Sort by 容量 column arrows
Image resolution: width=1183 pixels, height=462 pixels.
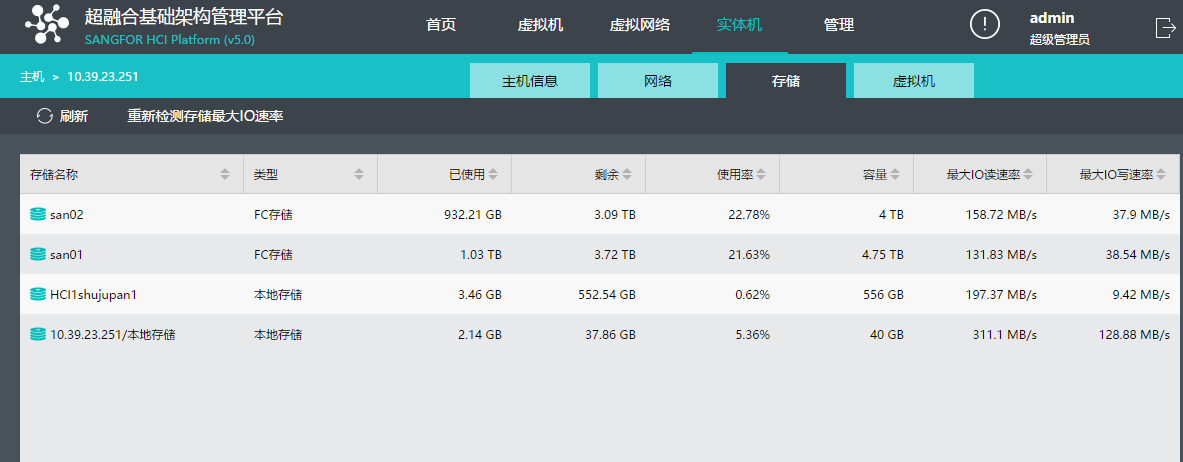[895, 174]
